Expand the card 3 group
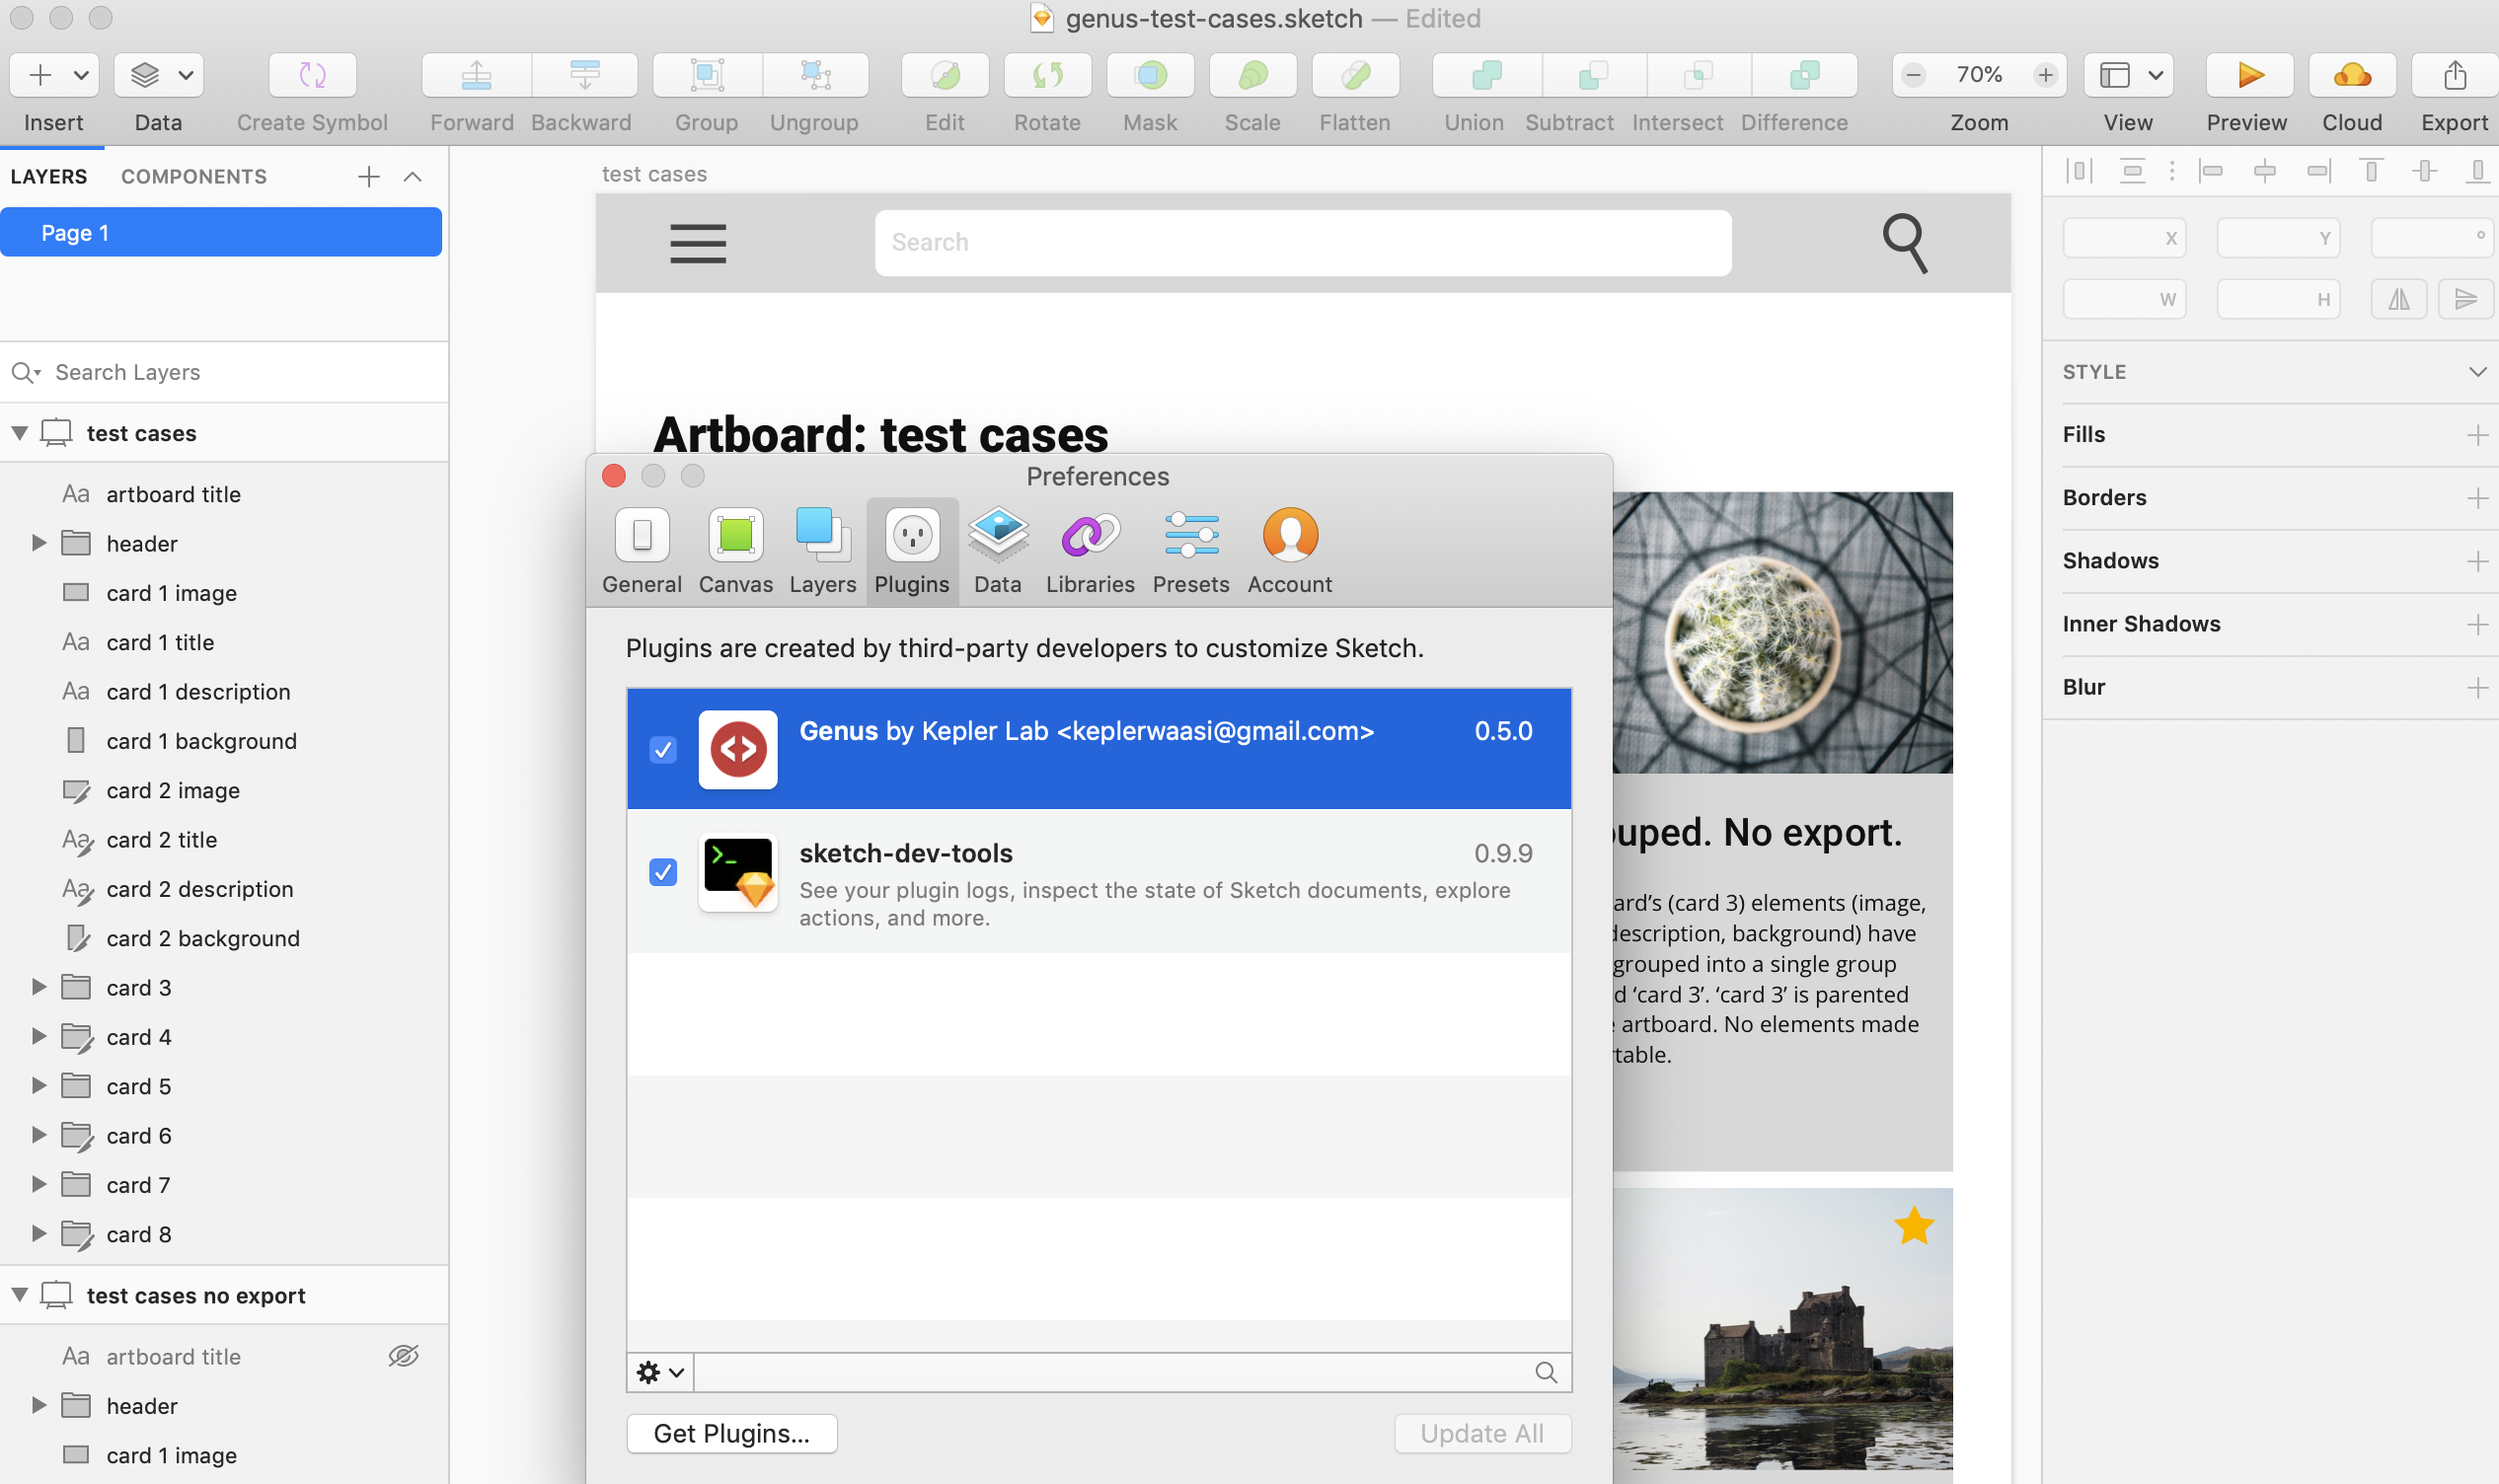 39,987
